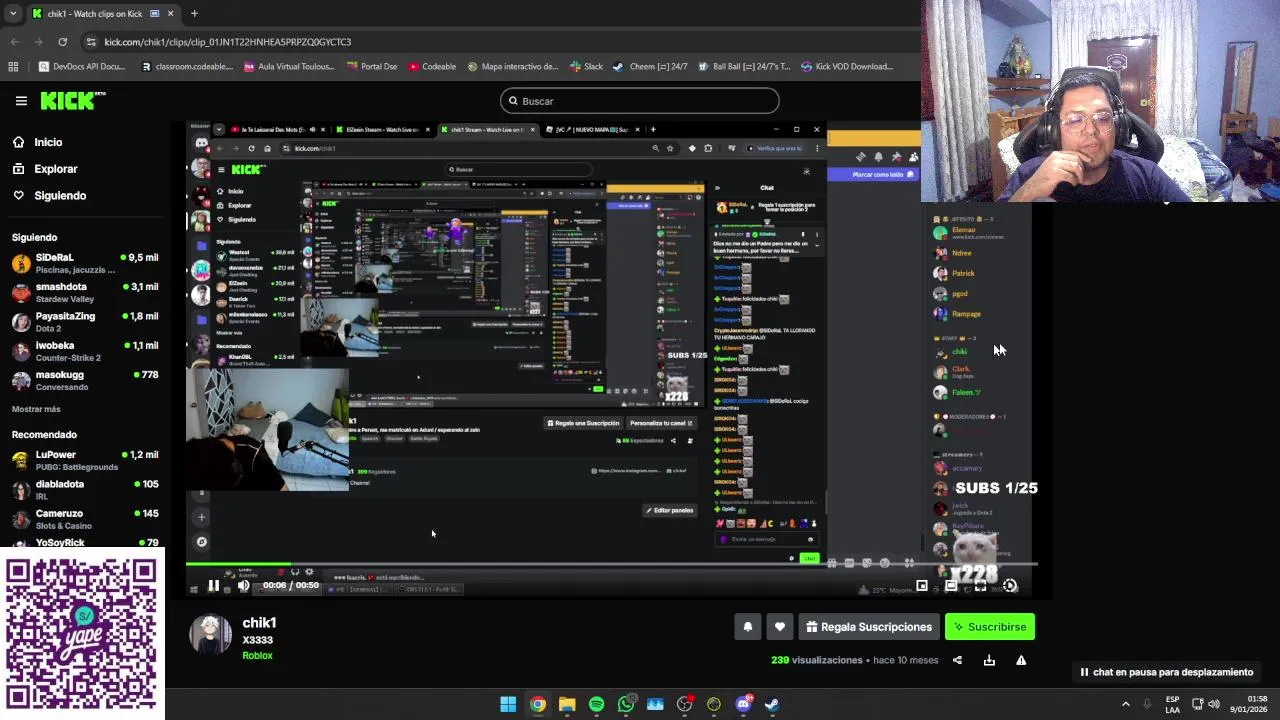Viewport: 1280px width, 720px height.
Task: Pause the clip playback
Action: coord(213,586)
